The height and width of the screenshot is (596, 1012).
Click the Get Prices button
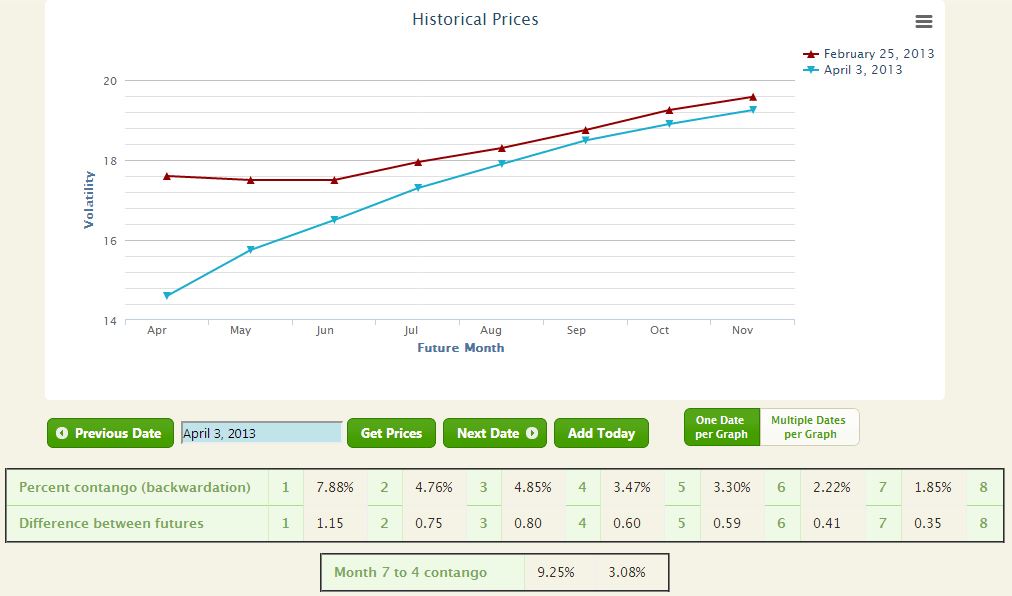[x=390, y=433]
